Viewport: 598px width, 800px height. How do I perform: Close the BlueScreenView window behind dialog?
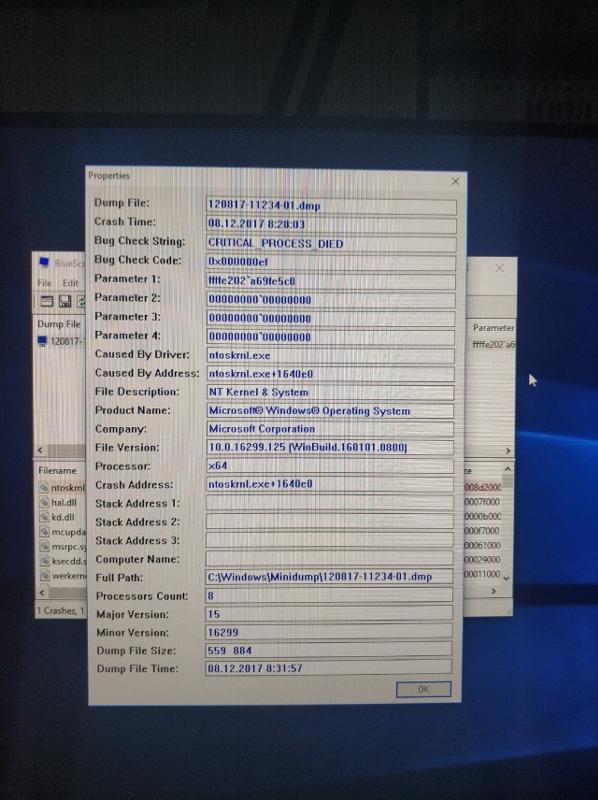500,268
